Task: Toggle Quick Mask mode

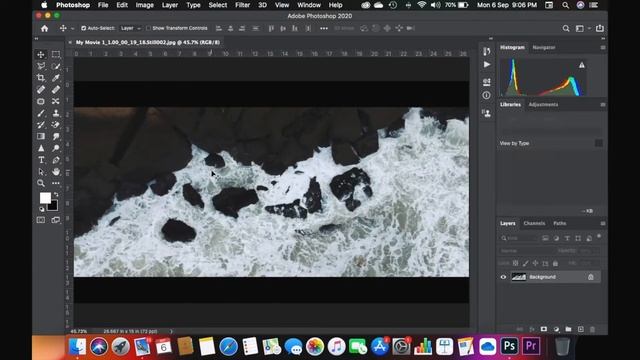Action: (x=41, y=220)
